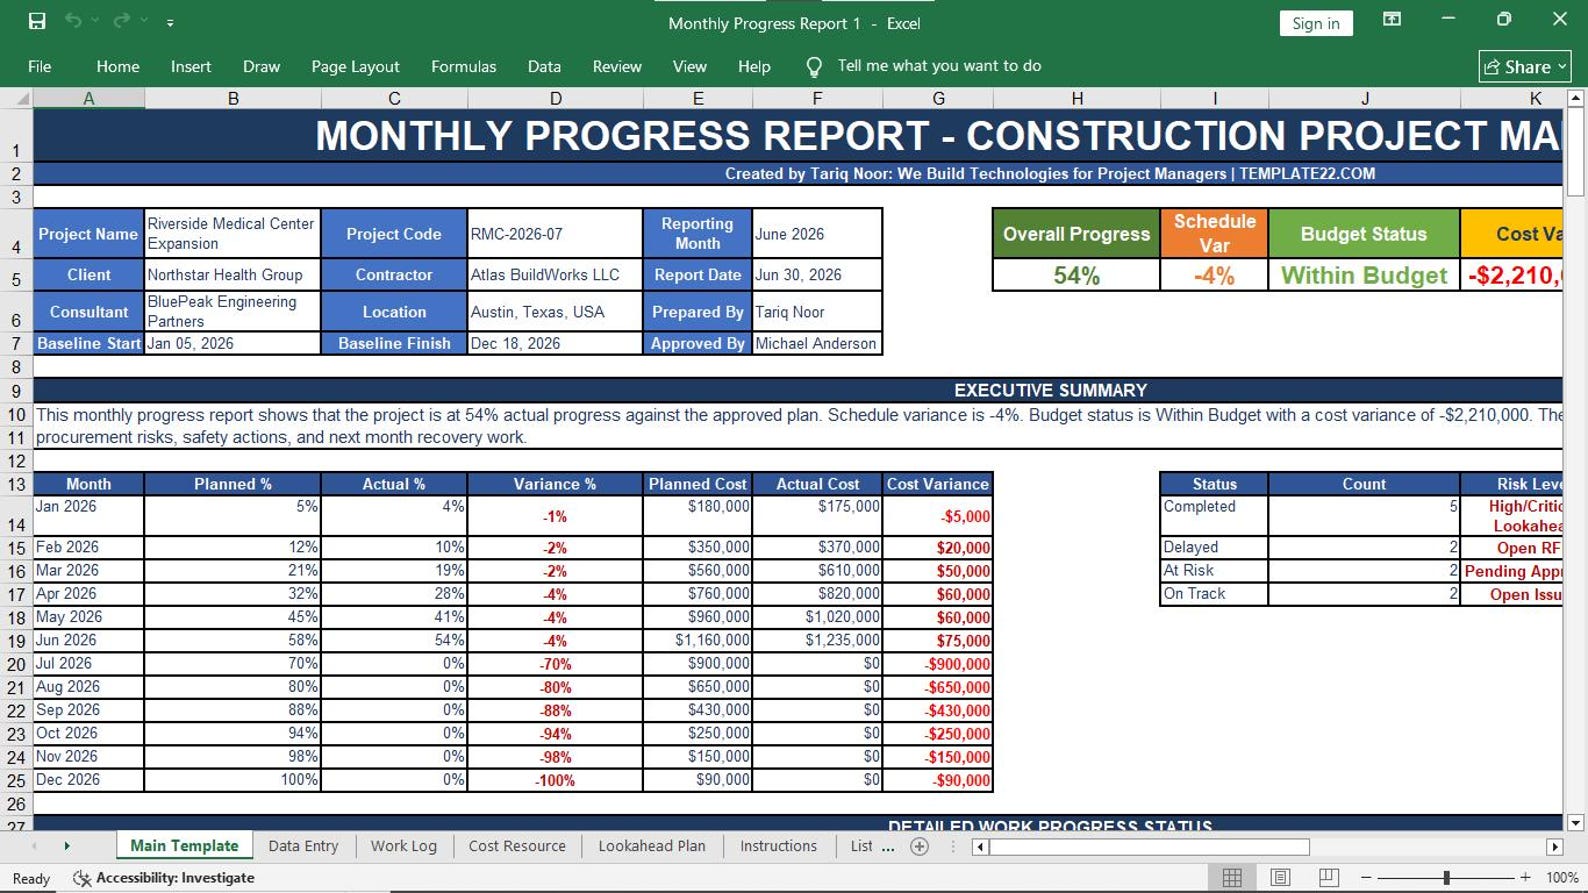Switch to Normal view icon
The width and height of the screenshot is (1588, 893).
point(1232,877)
